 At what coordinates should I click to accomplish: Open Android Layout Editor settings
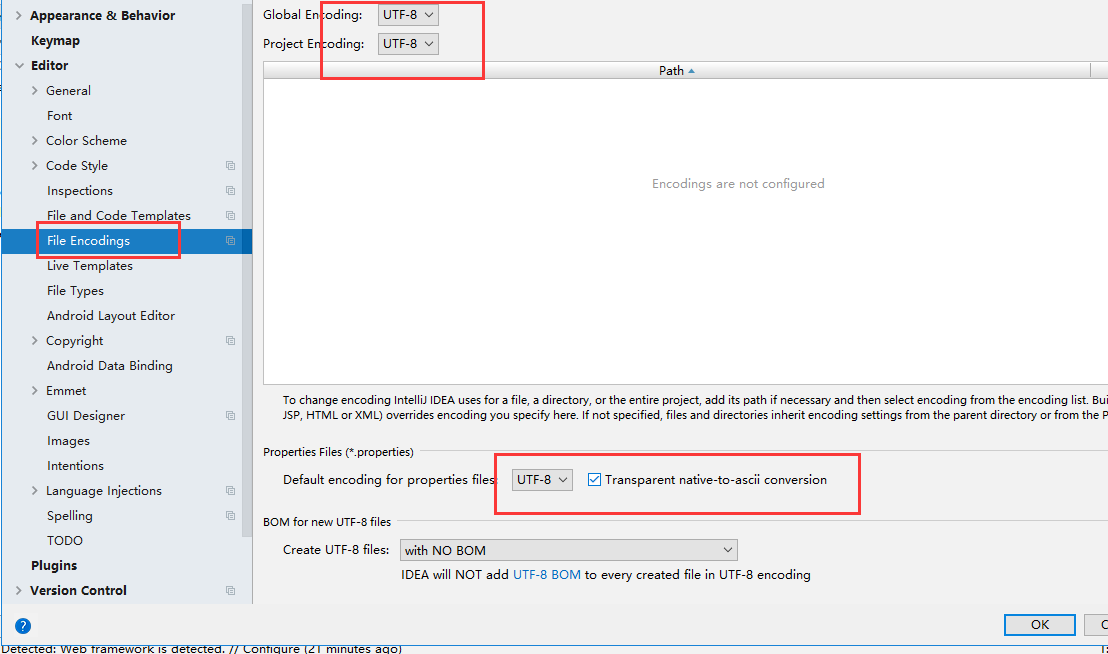coord(111,316)
